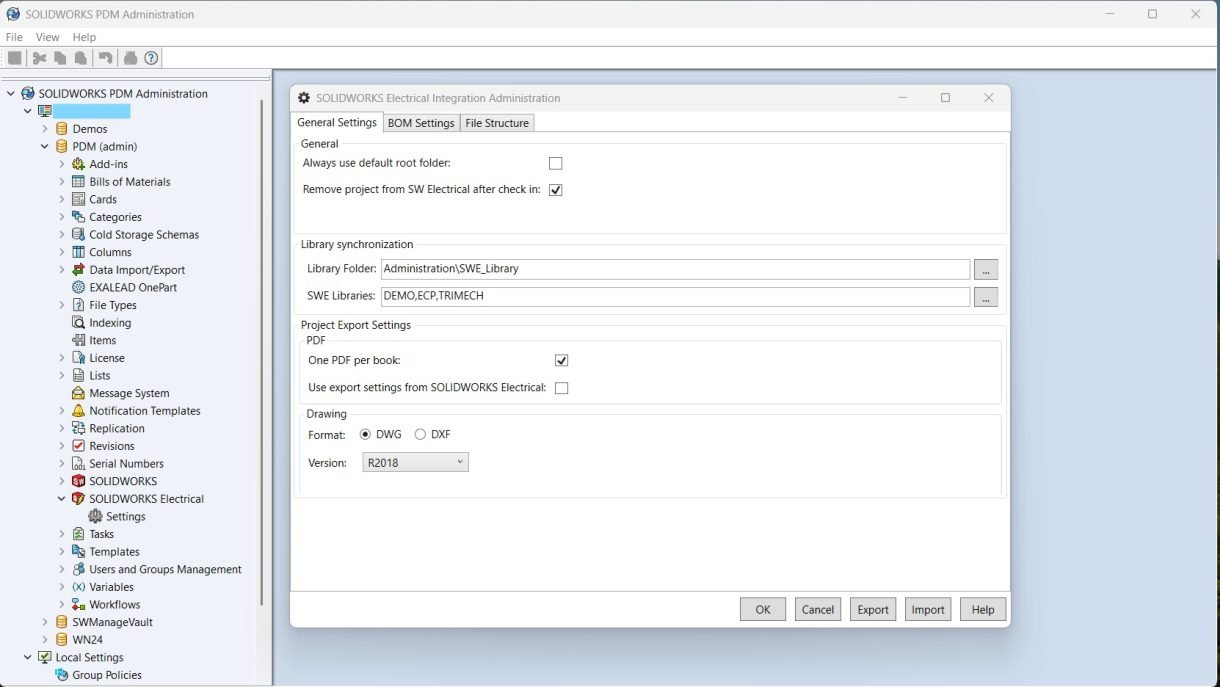Screen dimensions: 1220x687
Task: Open the View menu
Action: point(47,37)
